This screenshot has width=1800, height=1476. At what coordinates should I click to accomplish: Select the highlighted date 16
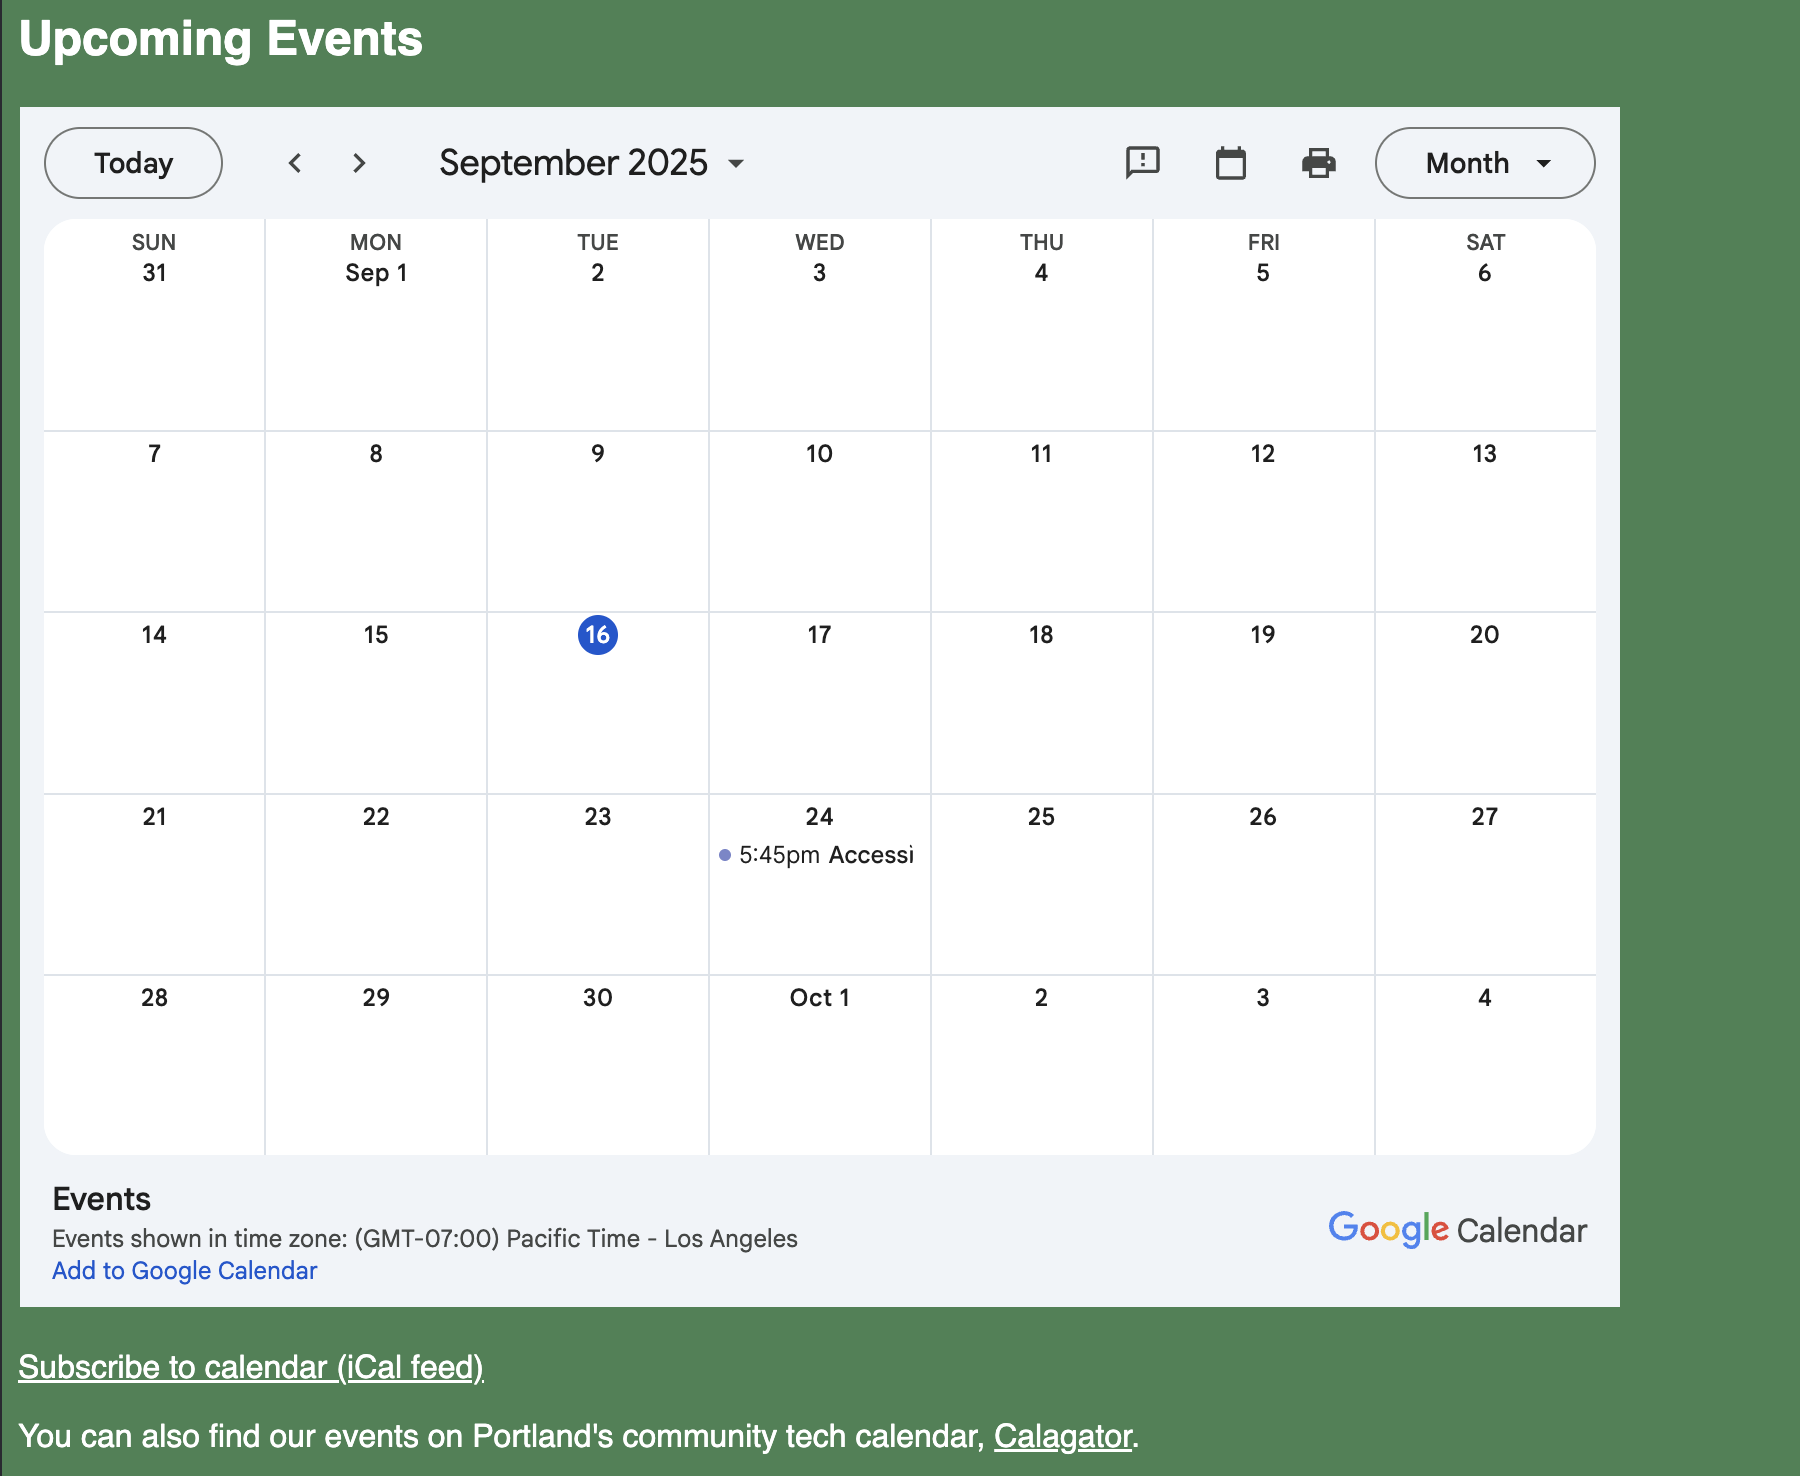(x=598, y=635)
